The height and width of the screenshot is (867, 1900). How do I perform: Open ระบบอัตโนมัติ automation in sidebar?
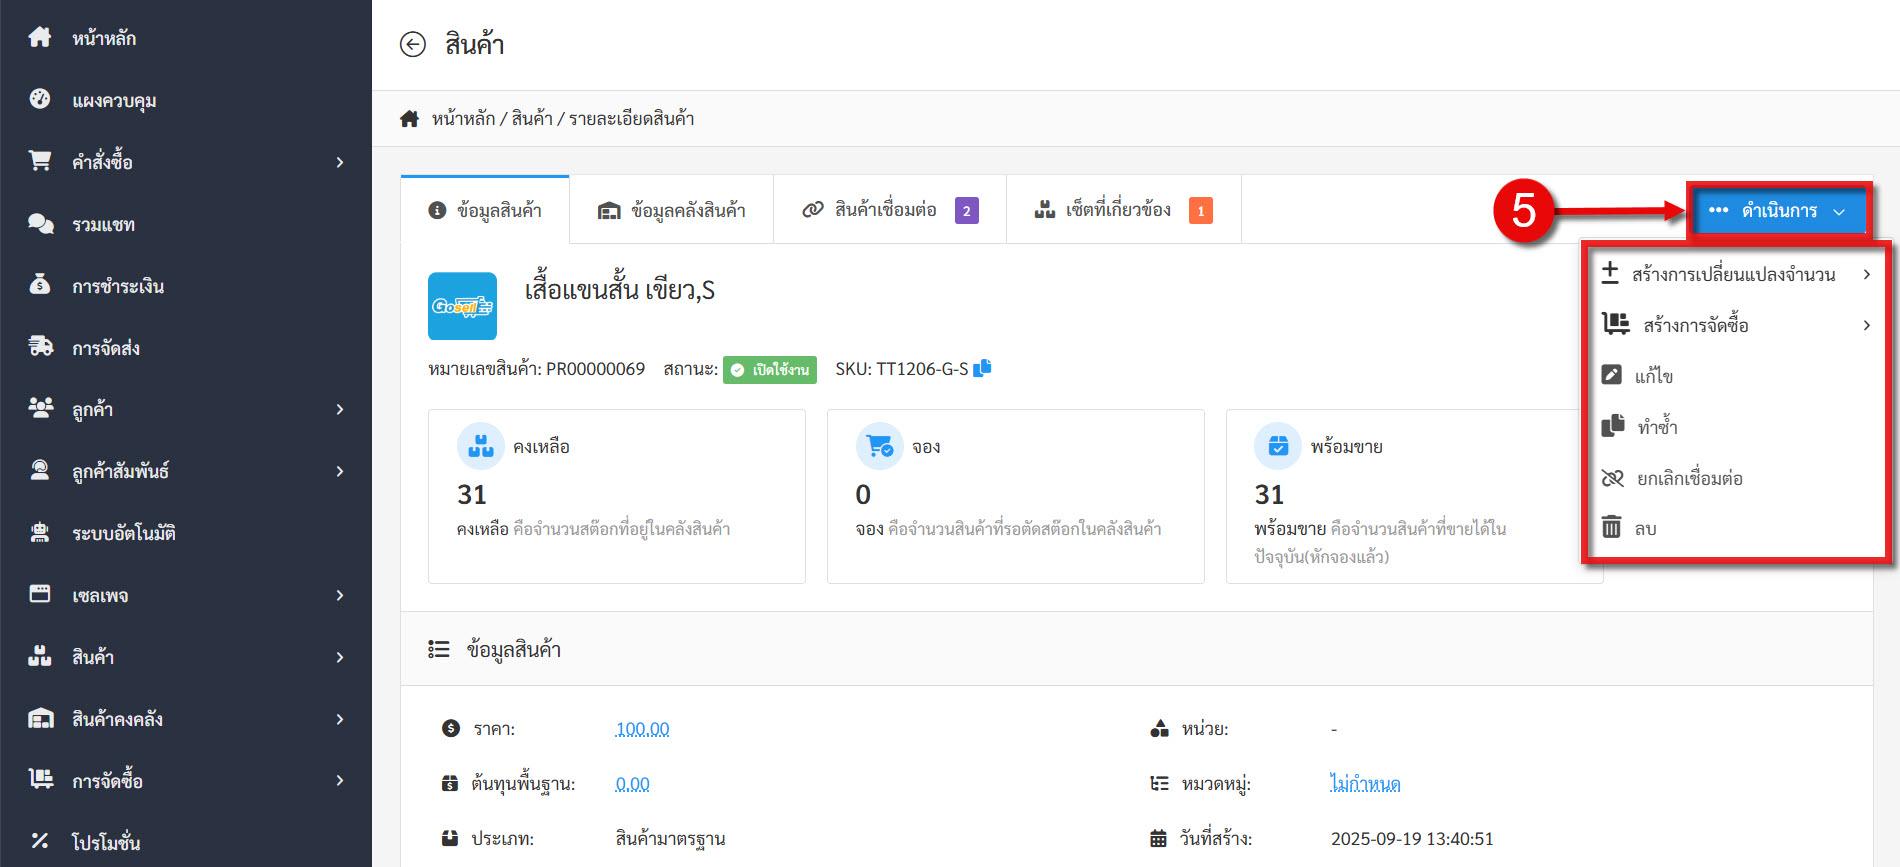[x=123, y=533]
